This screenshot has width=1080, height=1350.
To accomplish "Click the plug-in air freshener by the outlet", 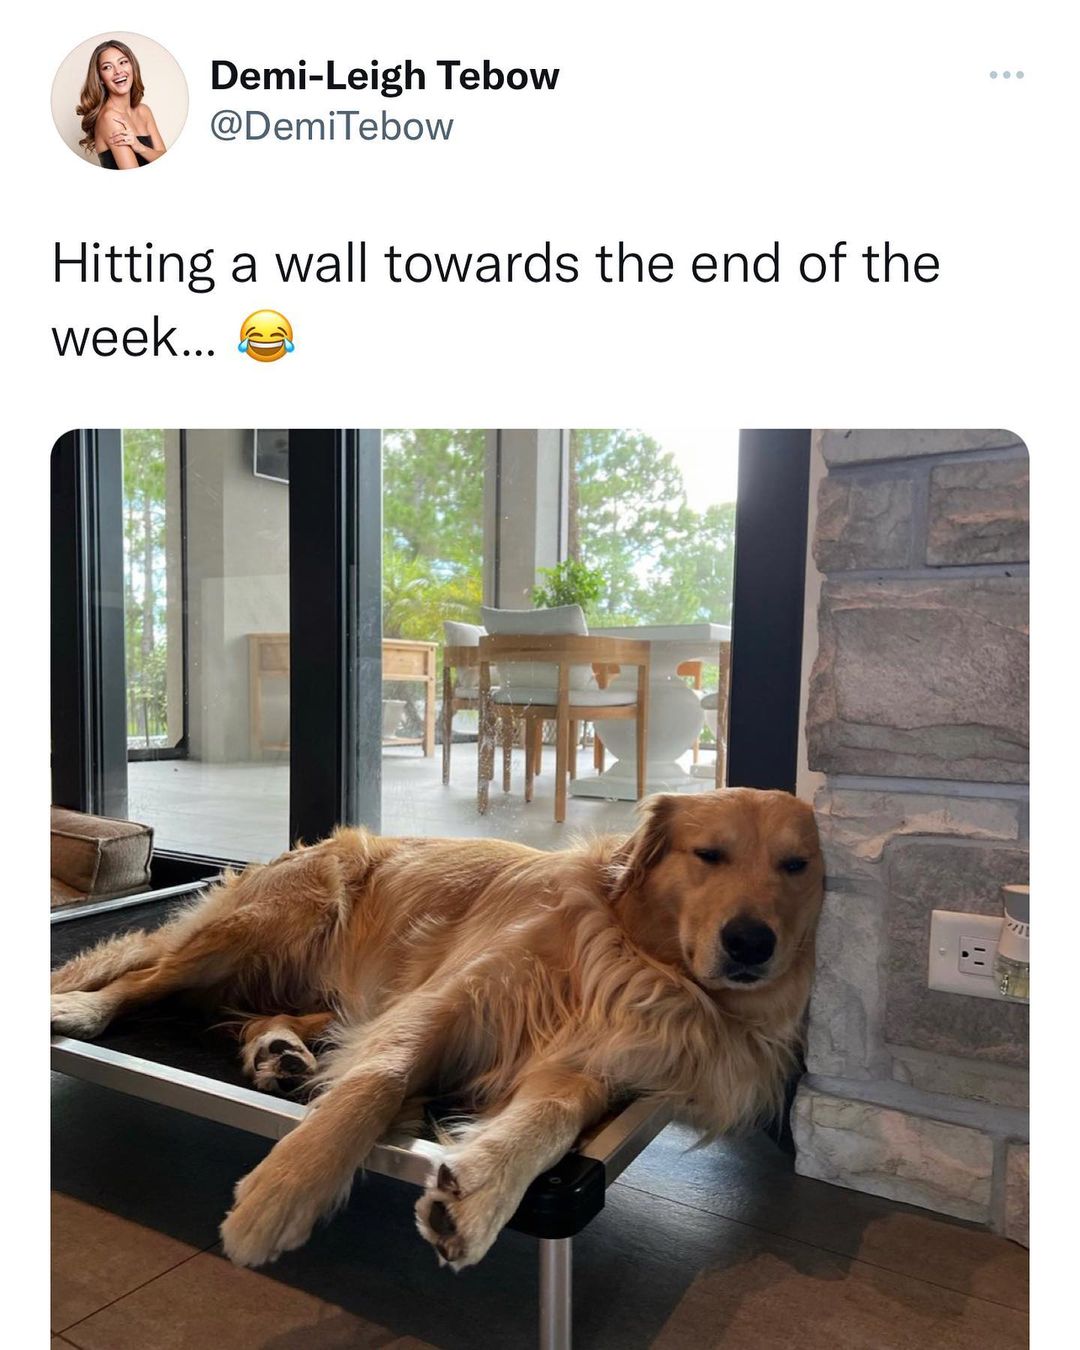I will (1013, 942).
